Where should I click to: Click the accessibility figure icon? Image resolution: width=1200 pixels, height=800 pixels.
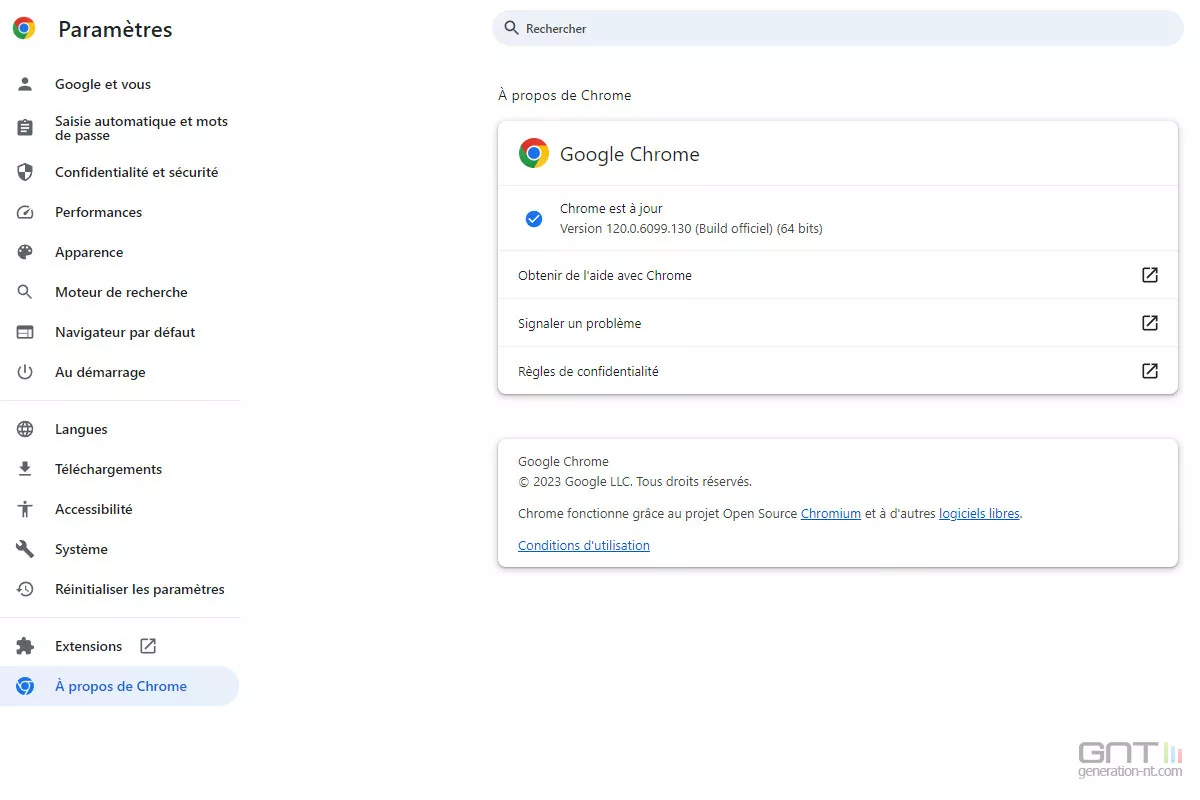tap(25, 509)
